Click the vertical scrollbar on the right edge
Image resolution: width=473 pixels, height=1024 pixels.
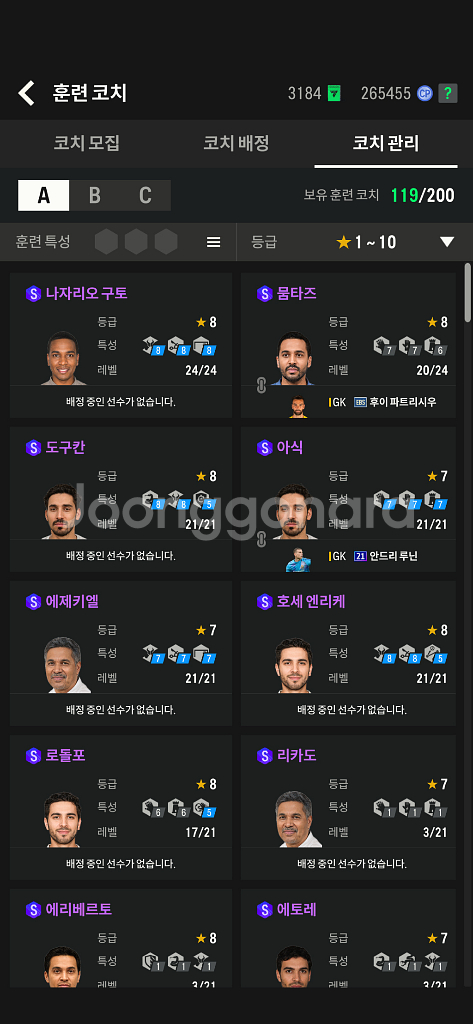click(468, 292)
